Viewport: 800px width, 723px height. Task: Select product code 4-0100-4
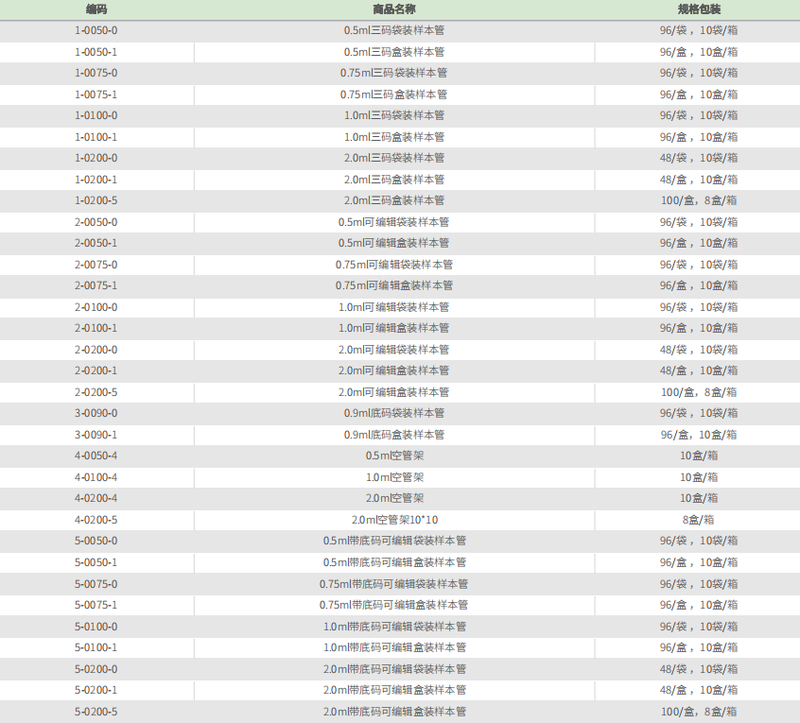pyautogui.click(x=96, y=477)
